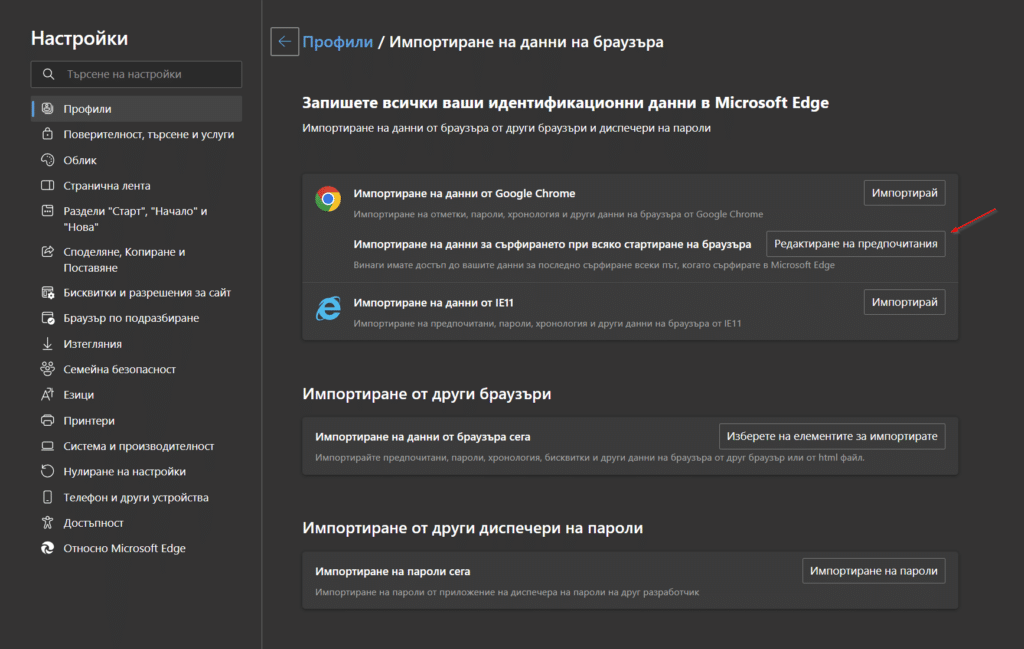Viewport: 1024px width, 649px height.
Task: Click the Internet Explorer 11 logo icon
Action: coord(328,308)
